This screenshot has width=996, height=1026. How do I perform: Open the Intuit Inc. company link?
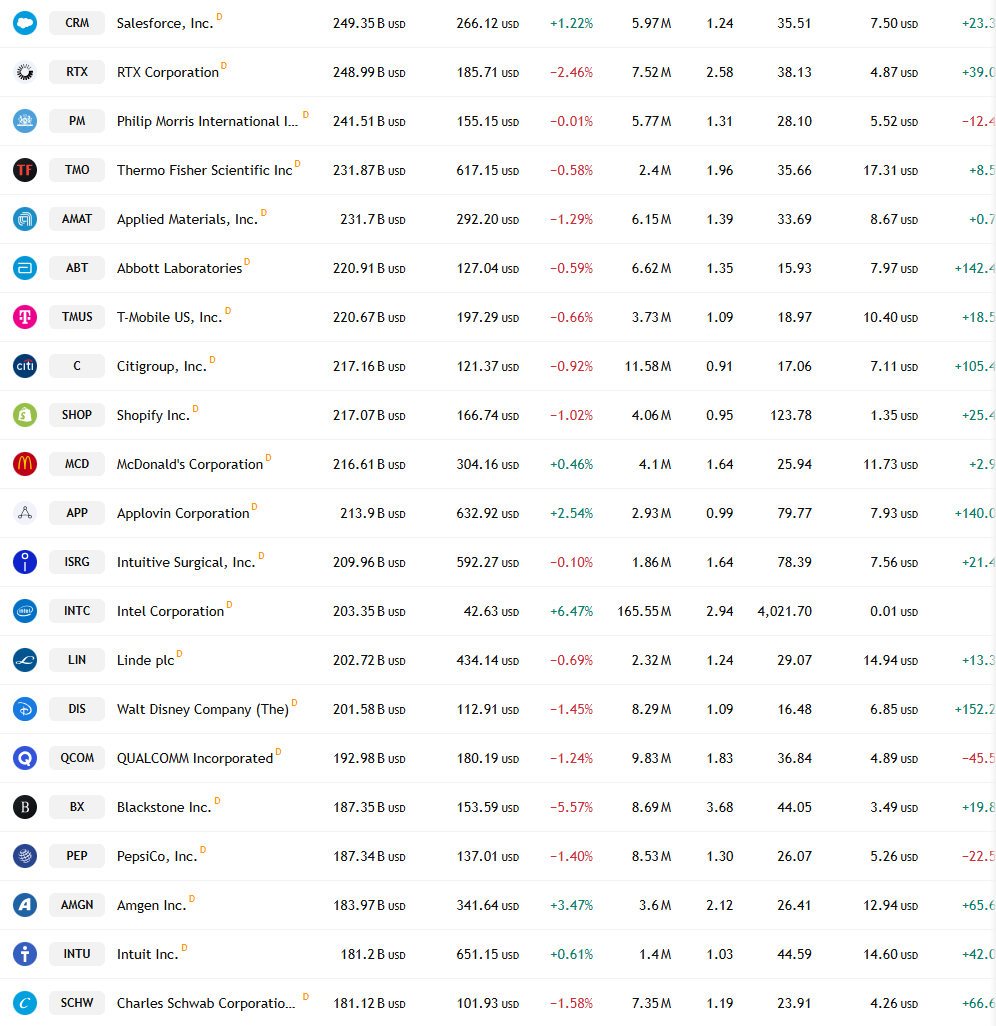[148, 955]
